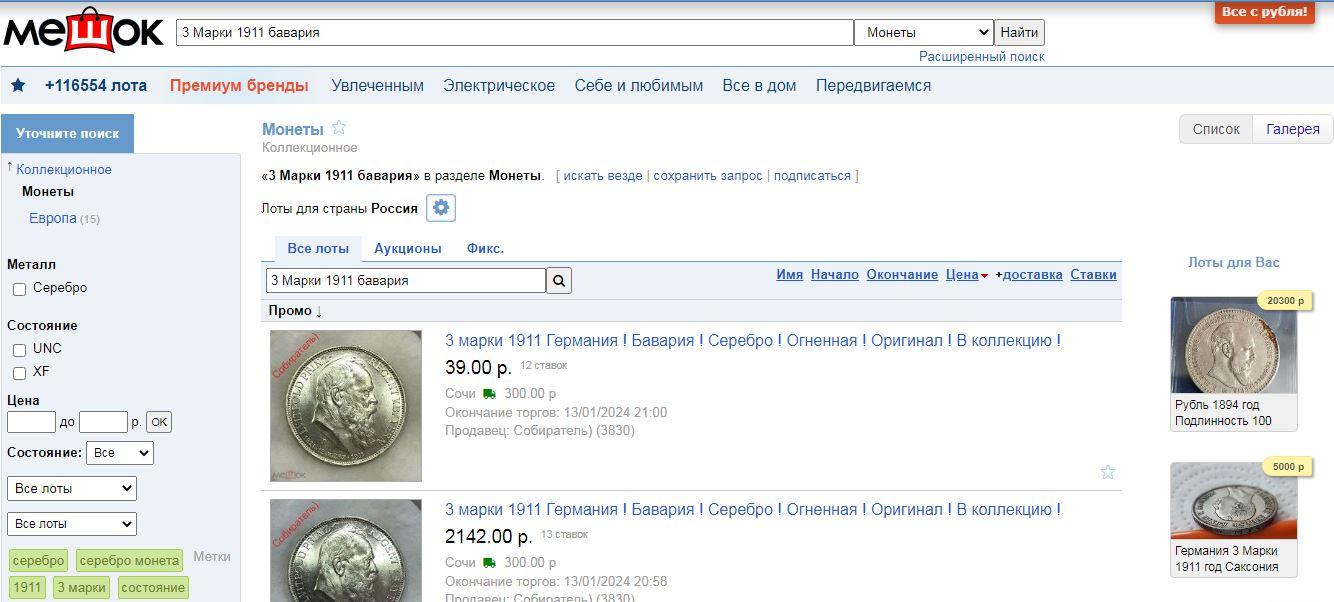Click the Найти search button
The image size is (1334, 602).
click(x=1019, y=32)
